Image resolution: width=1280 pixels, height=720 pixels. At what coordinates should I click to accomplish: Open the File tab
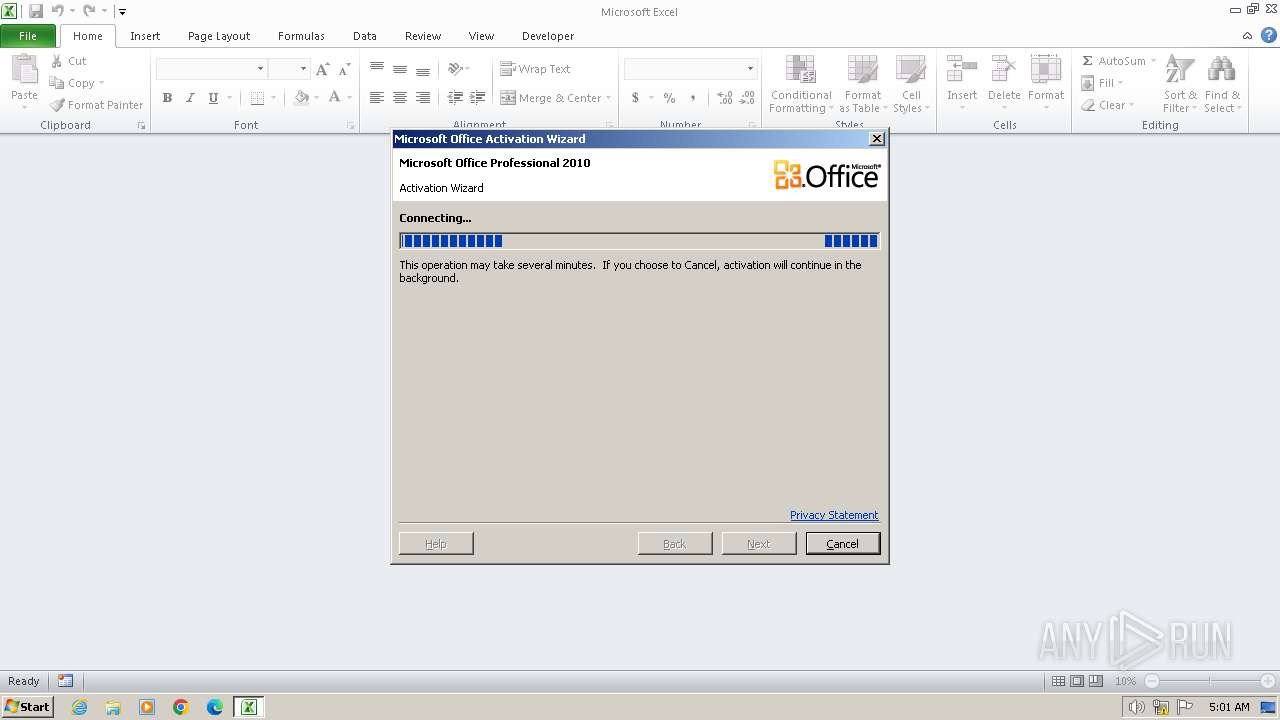click(x=28, y=36)
